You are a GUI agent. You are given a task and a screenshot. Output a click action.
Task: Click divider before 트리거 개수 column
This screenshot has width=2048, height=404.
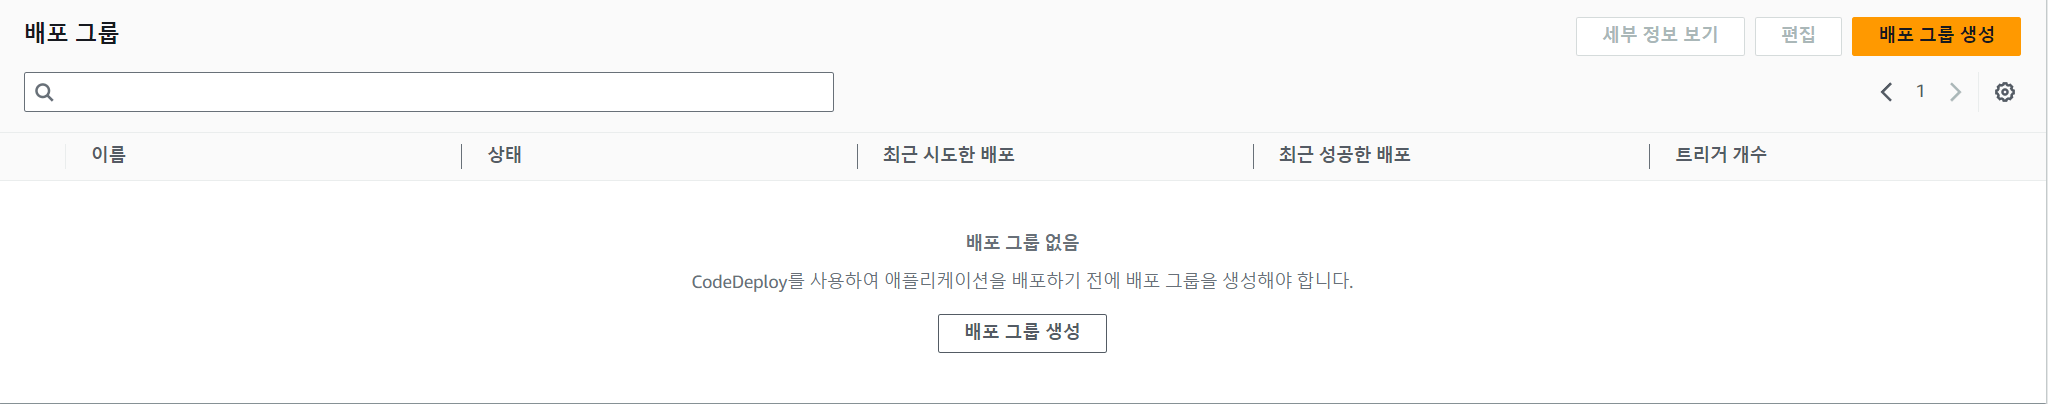[1650, 156]
